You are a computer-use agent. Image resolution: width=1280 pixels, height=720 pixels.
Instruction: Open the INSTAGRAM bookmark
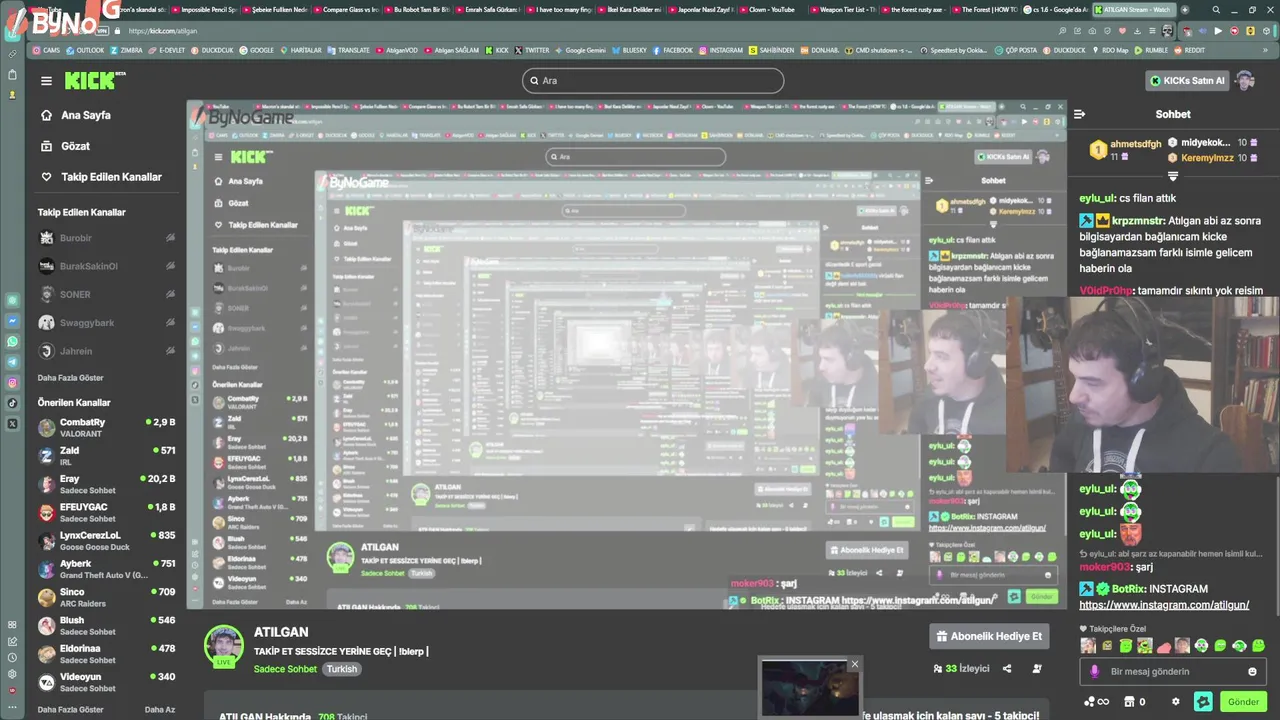(x=722, y=50)
